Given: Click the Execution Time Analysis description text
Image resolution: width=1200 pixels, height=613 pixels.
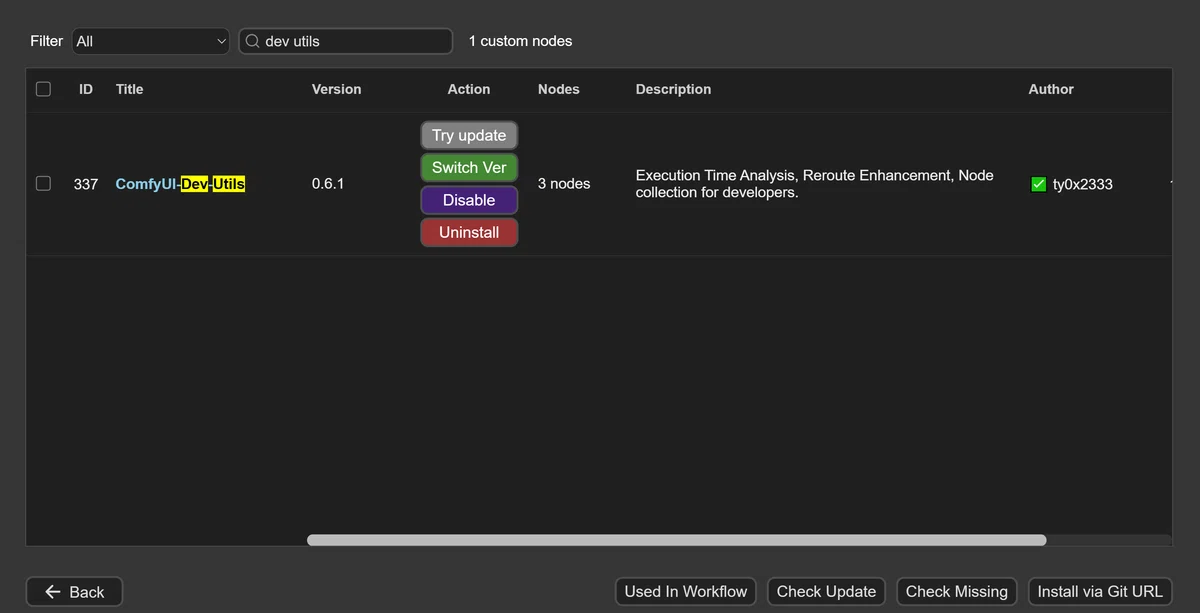Looking at the screenshot, I should (x=815, y=184).
